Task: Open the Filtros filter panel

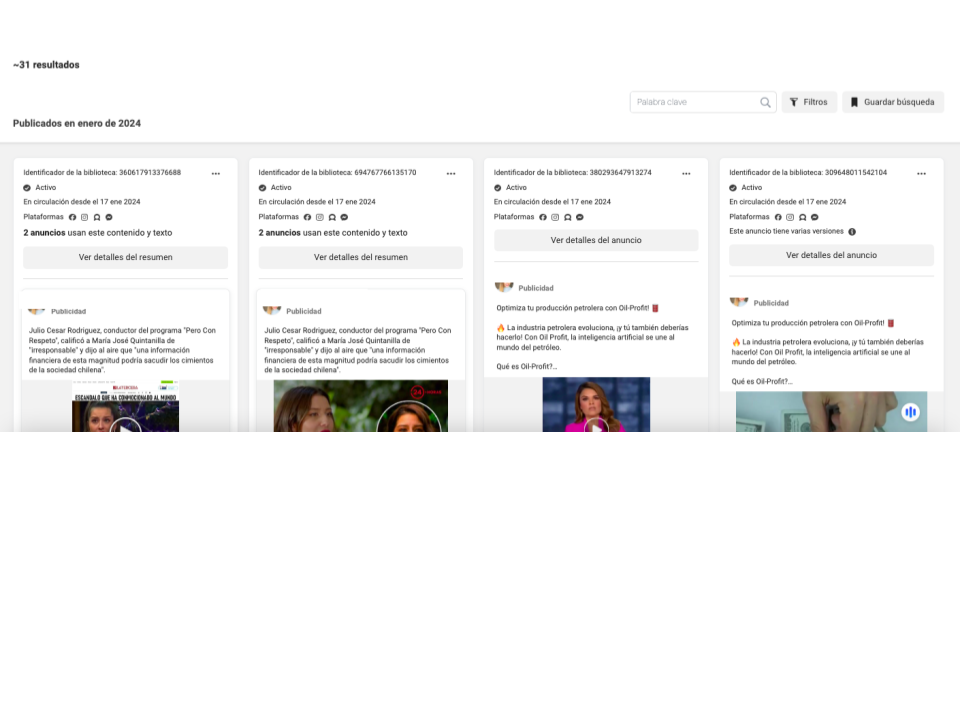Action: point(808,102)
